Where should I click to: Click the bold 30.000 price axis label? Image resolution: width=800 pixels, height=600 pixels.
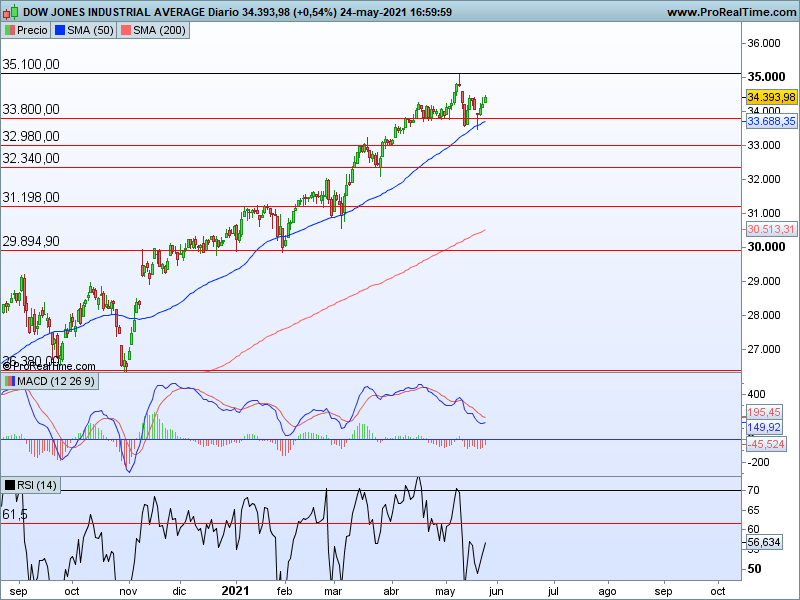point(766,247)
